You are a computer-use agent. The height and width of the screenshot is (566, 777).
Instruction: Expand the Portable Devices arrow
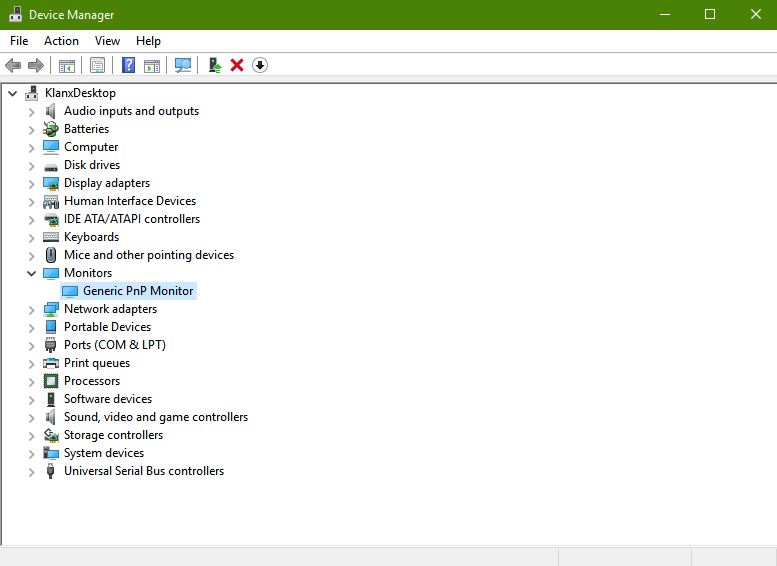pos(32,328)
